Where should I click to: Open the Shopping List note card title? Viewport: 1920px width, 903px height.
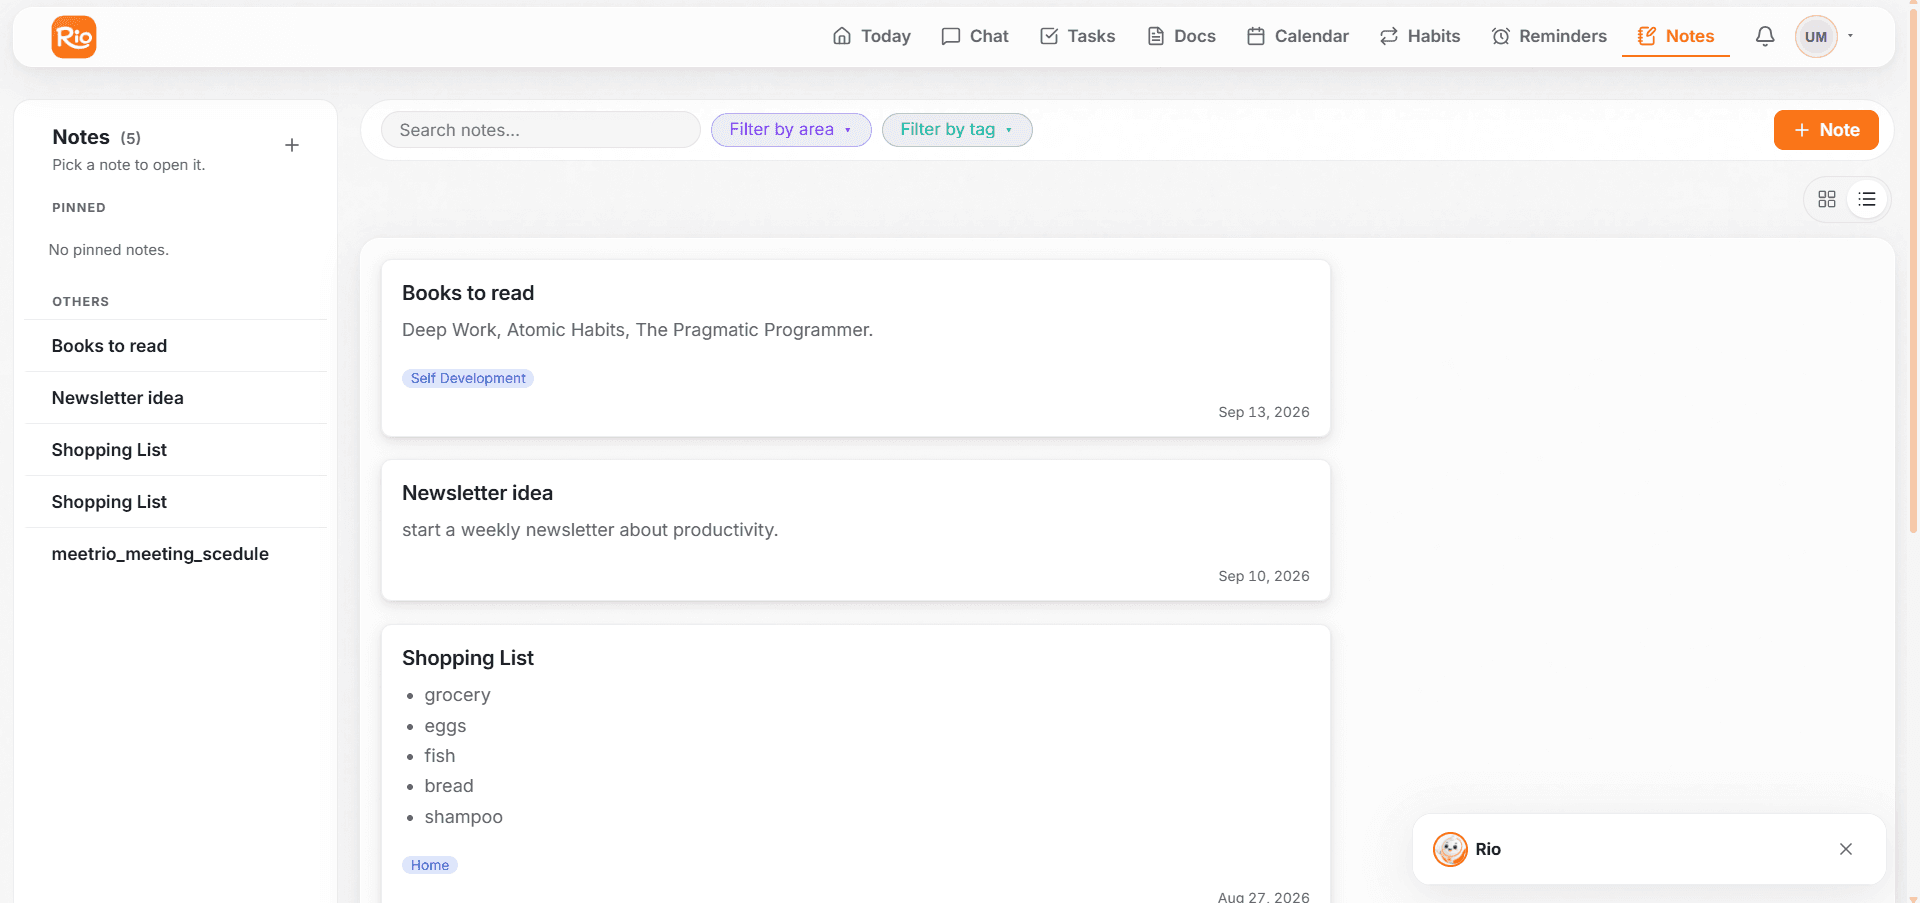tap(468, 658)
